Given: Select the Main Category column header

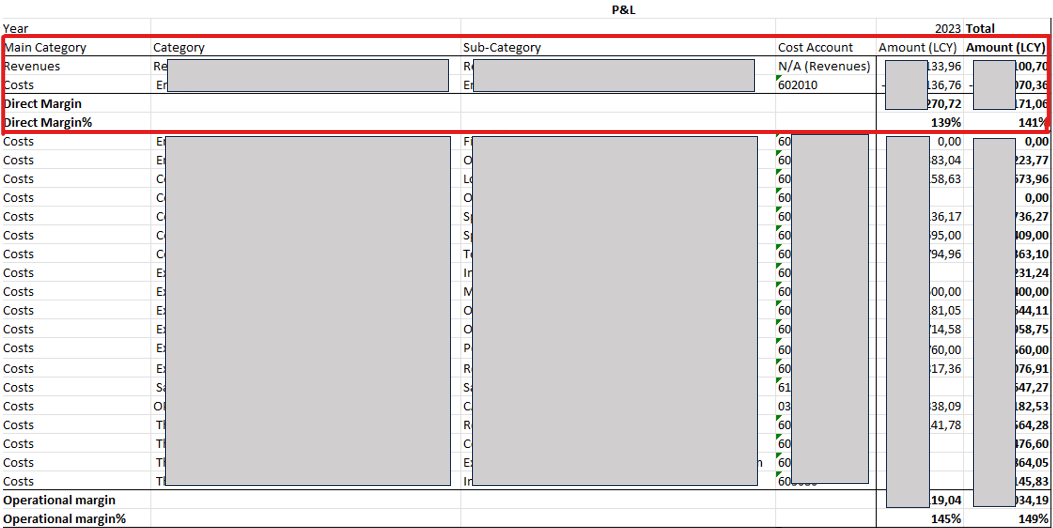Looking at the screenshot, I should tap(45, 48).
